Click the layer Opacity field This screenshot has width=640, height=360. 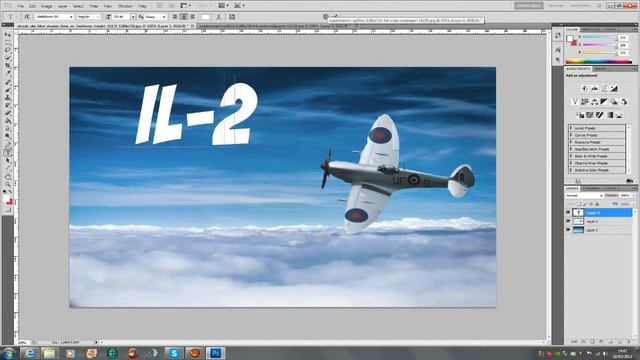[x=625, y=196]
